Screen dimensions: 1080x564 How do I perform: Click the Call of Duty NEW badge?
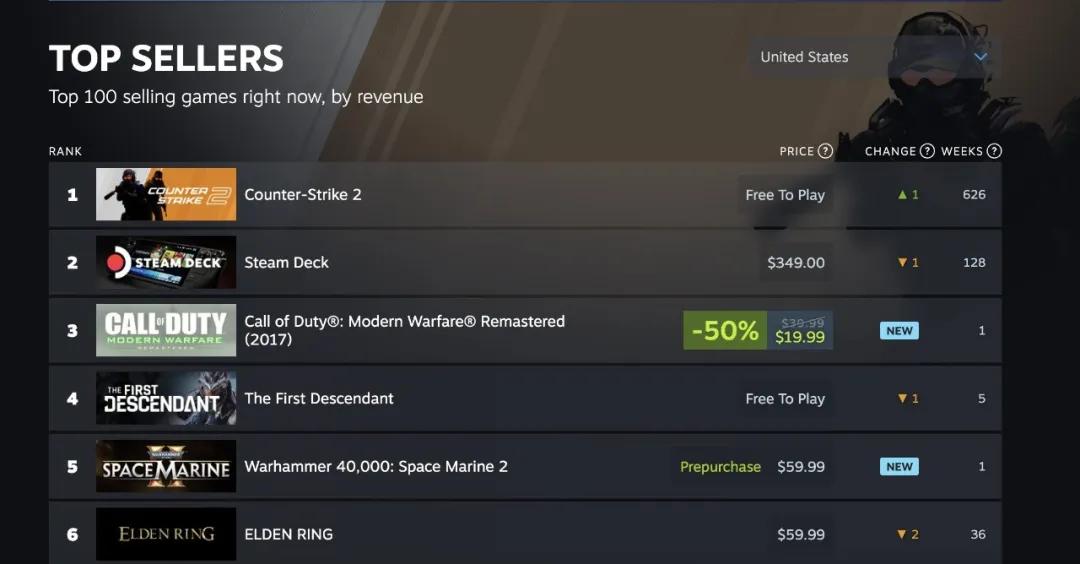[x=899, y=330]
